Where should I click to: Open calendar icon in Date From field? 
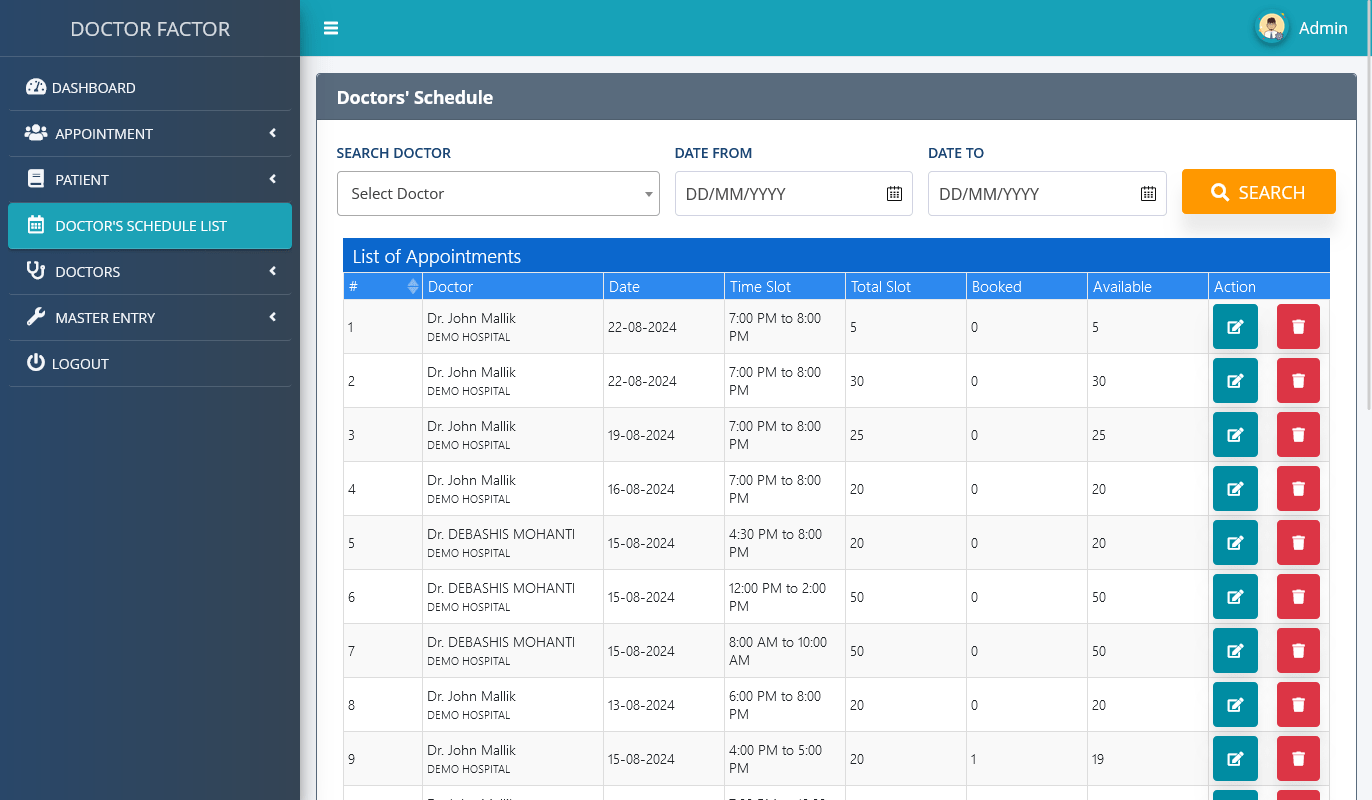[894, 194]
